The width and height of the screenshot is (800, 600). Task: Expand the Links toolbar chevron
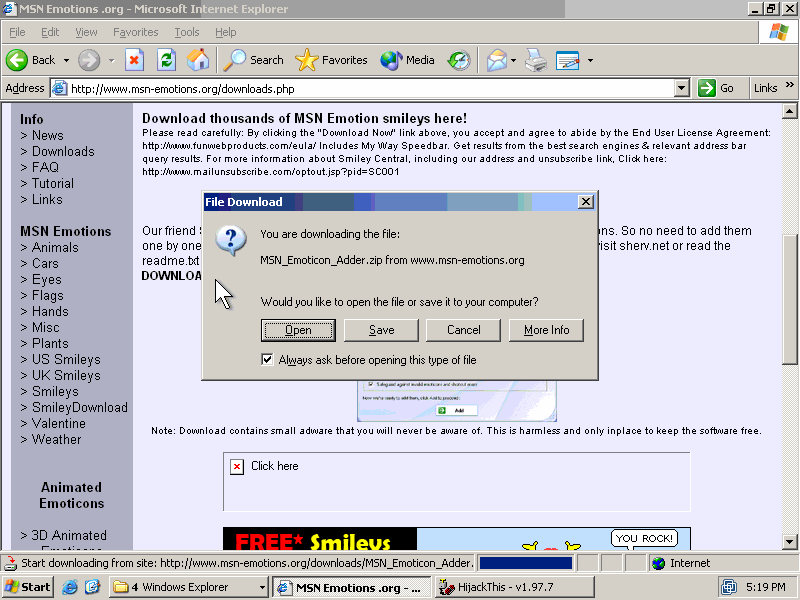pyautogui.click(x=790, y=85)
